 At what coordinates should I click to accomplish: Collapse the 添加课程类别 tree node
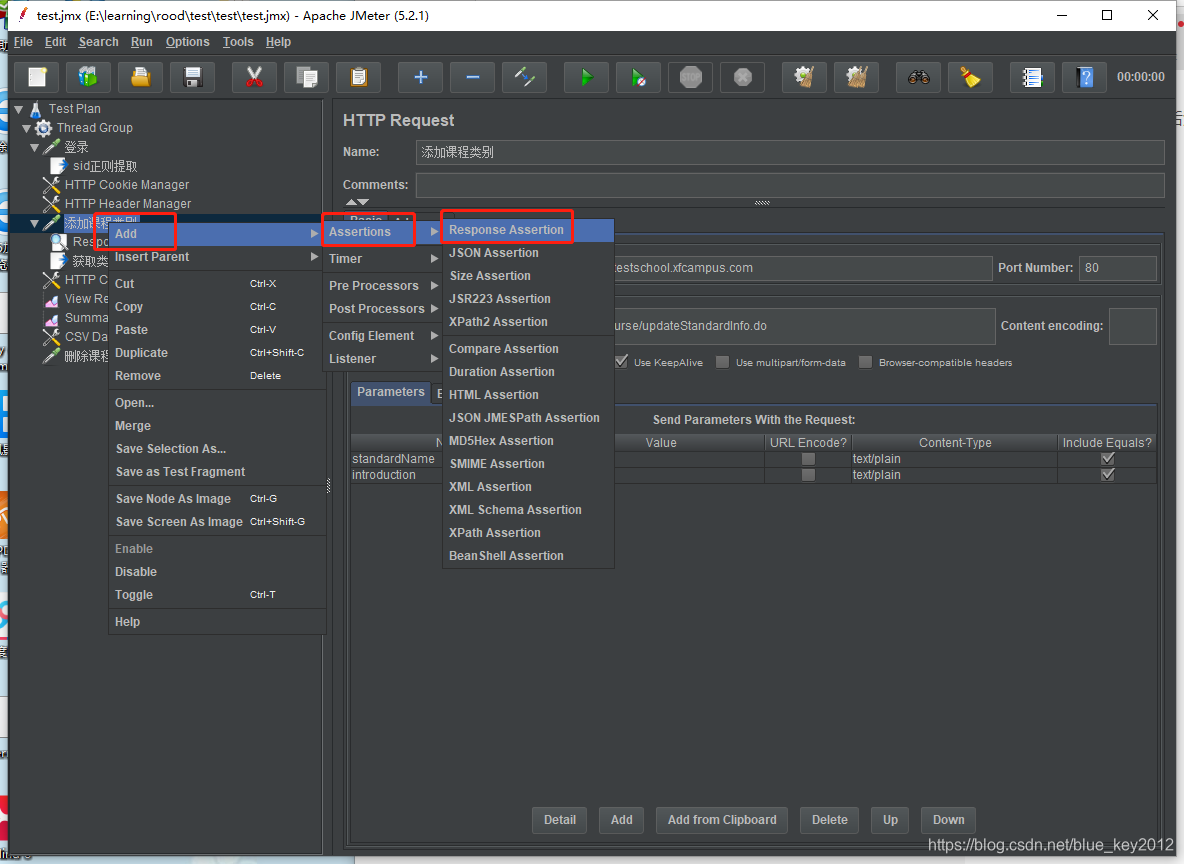coord(35,224)
